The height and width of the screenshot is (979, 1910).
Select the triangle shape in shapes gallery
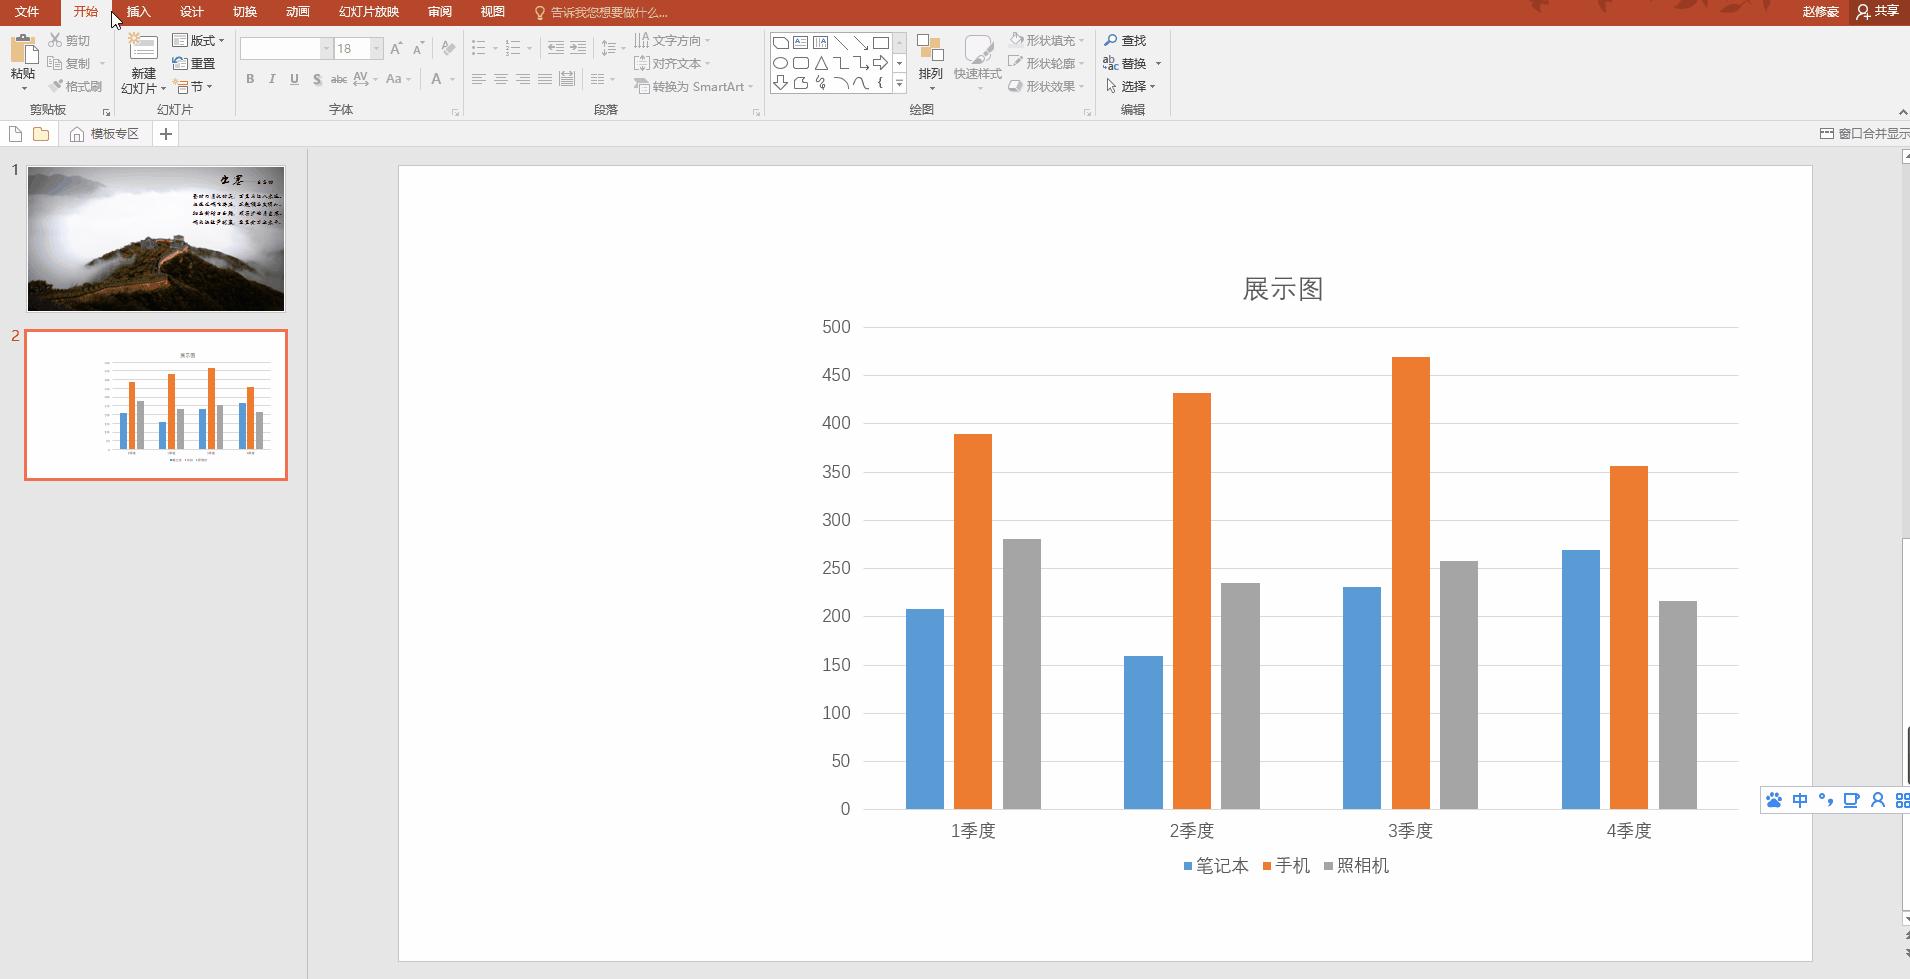coord(820,63)
